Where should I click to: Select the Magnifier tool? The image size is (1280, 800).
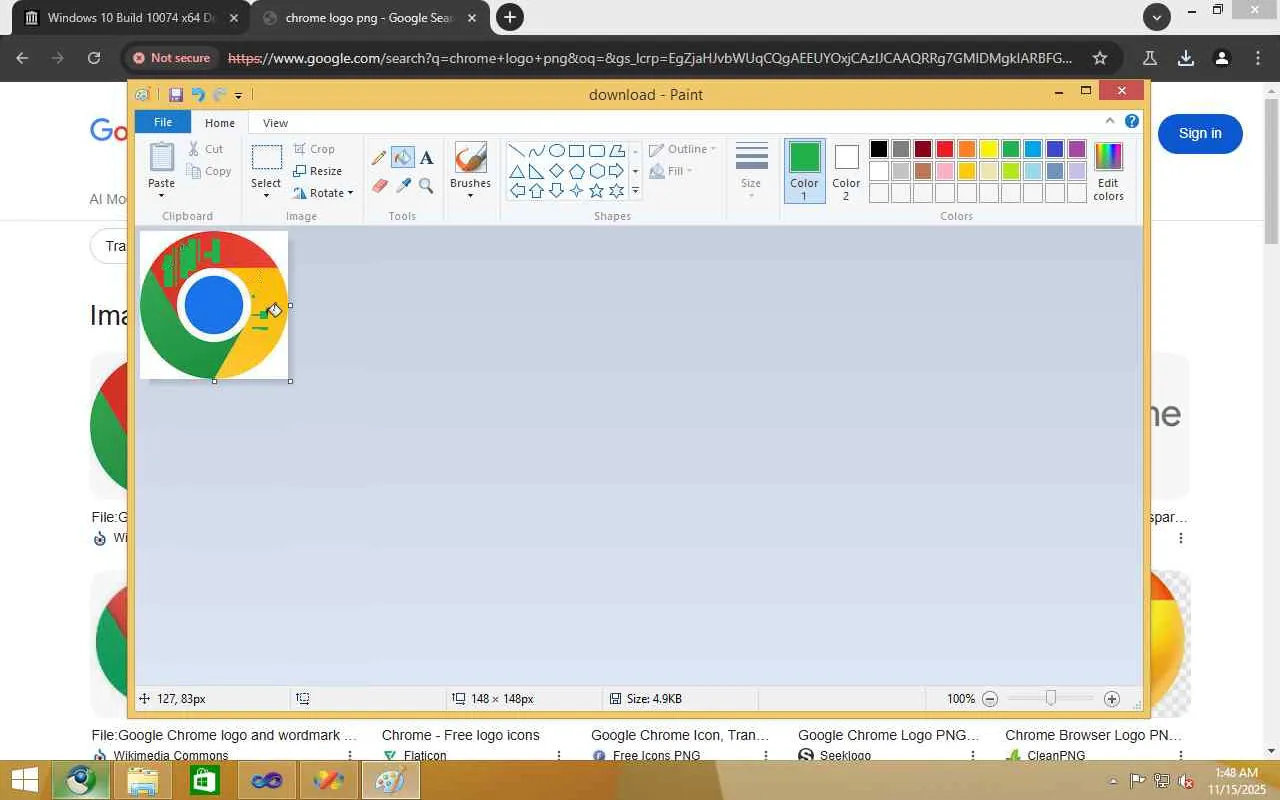click(427, 186)
